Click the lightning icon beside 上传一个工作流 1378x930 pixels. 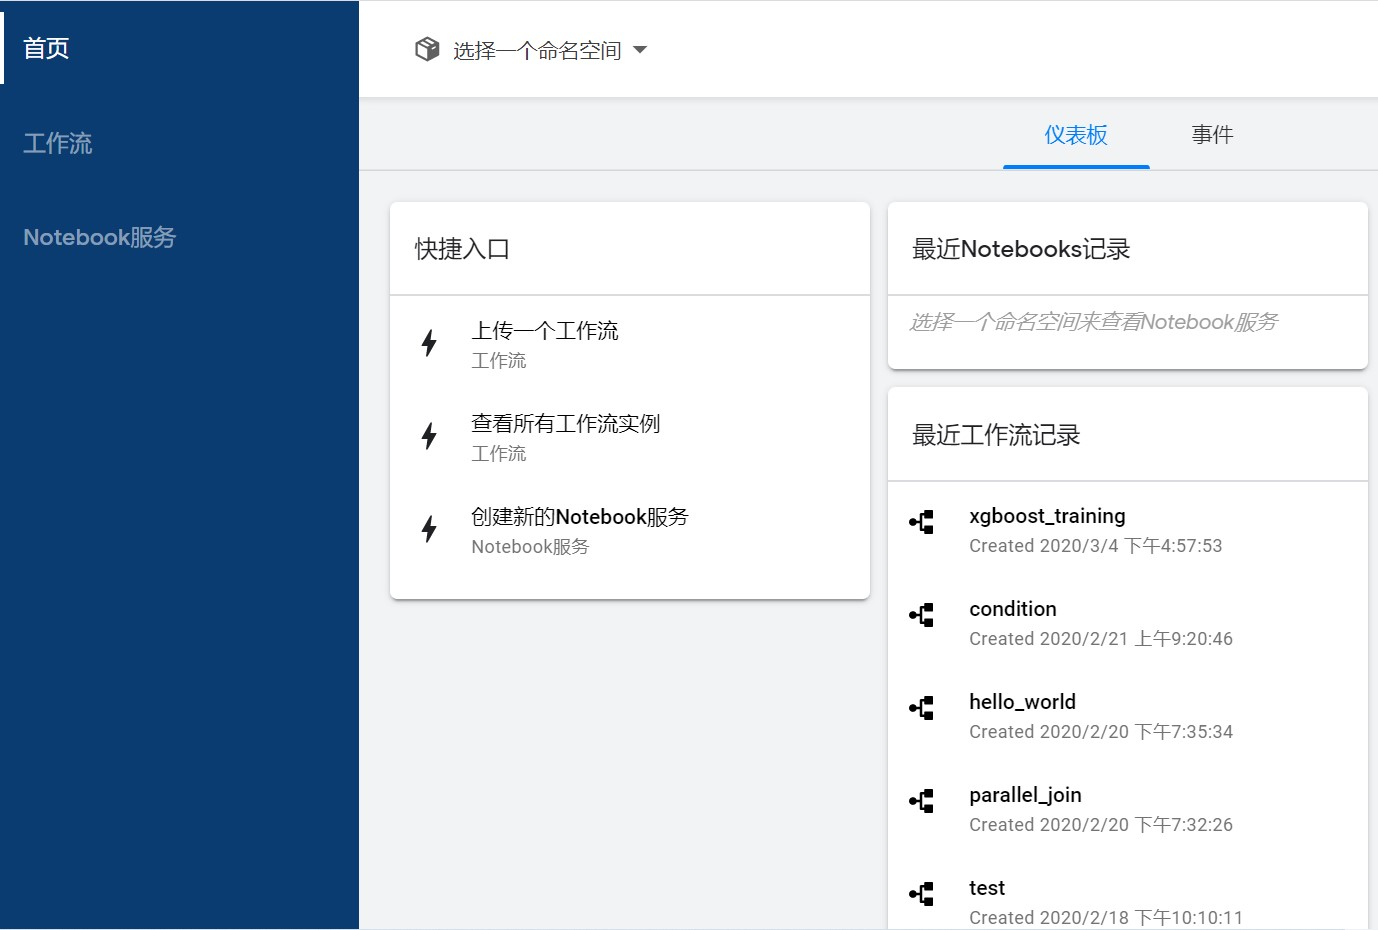point(429,343)
